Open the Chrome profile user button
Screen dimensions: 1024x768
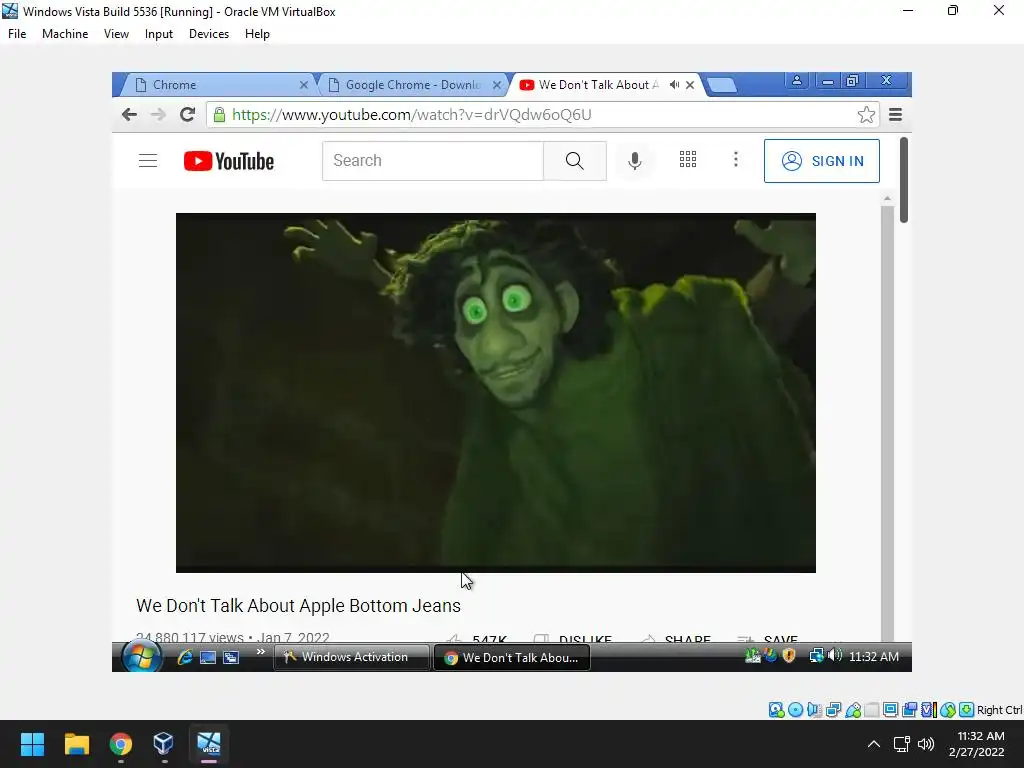point(797,80)
